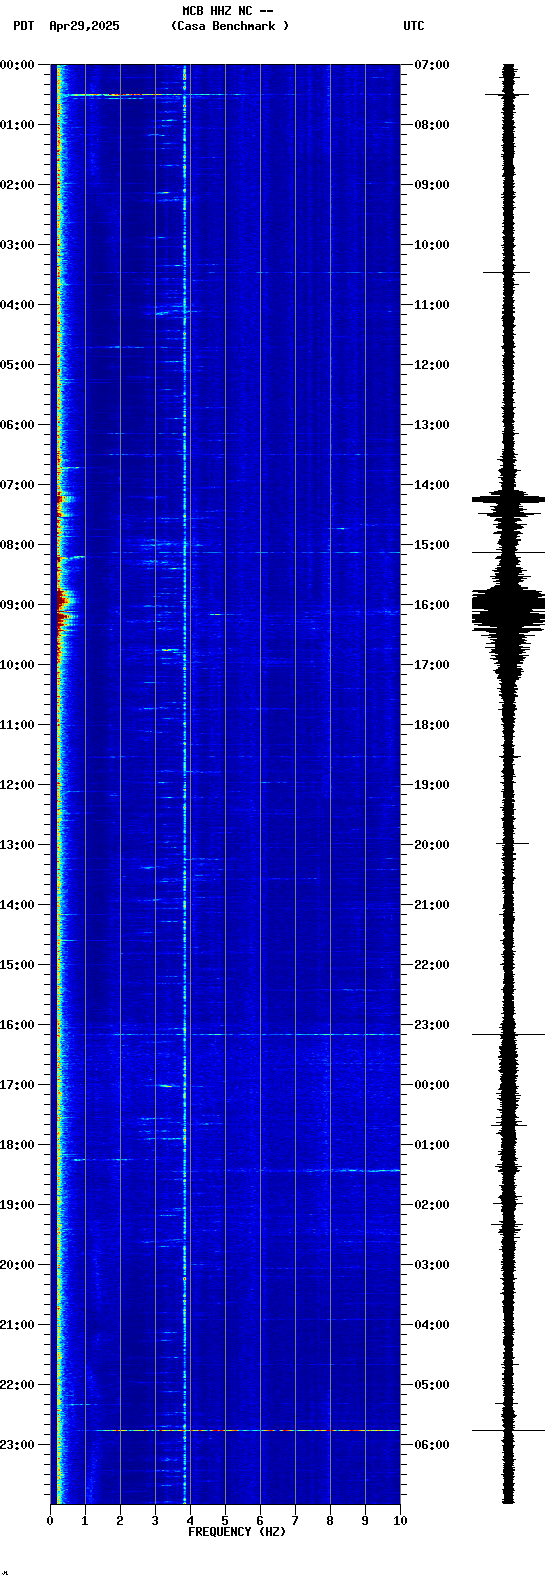Click the frequency axis tick label 10

[400, 1521]
